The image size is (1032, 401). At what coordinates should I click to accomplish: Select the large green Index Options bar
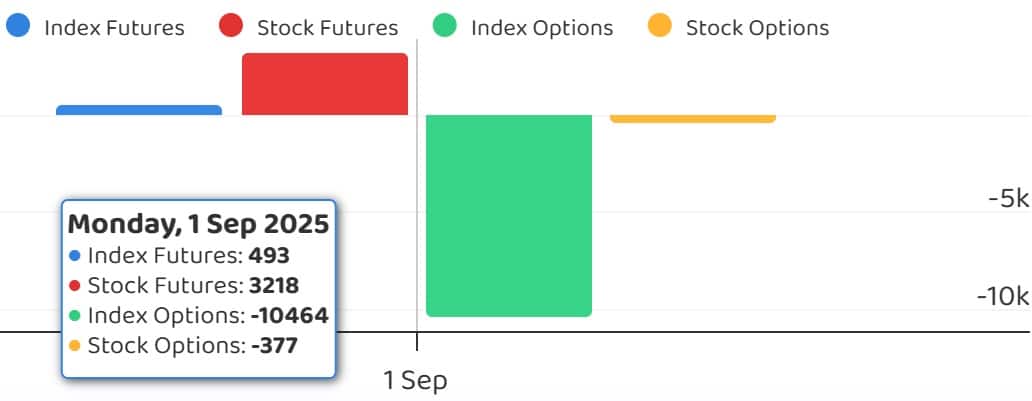tap(509, 215)
